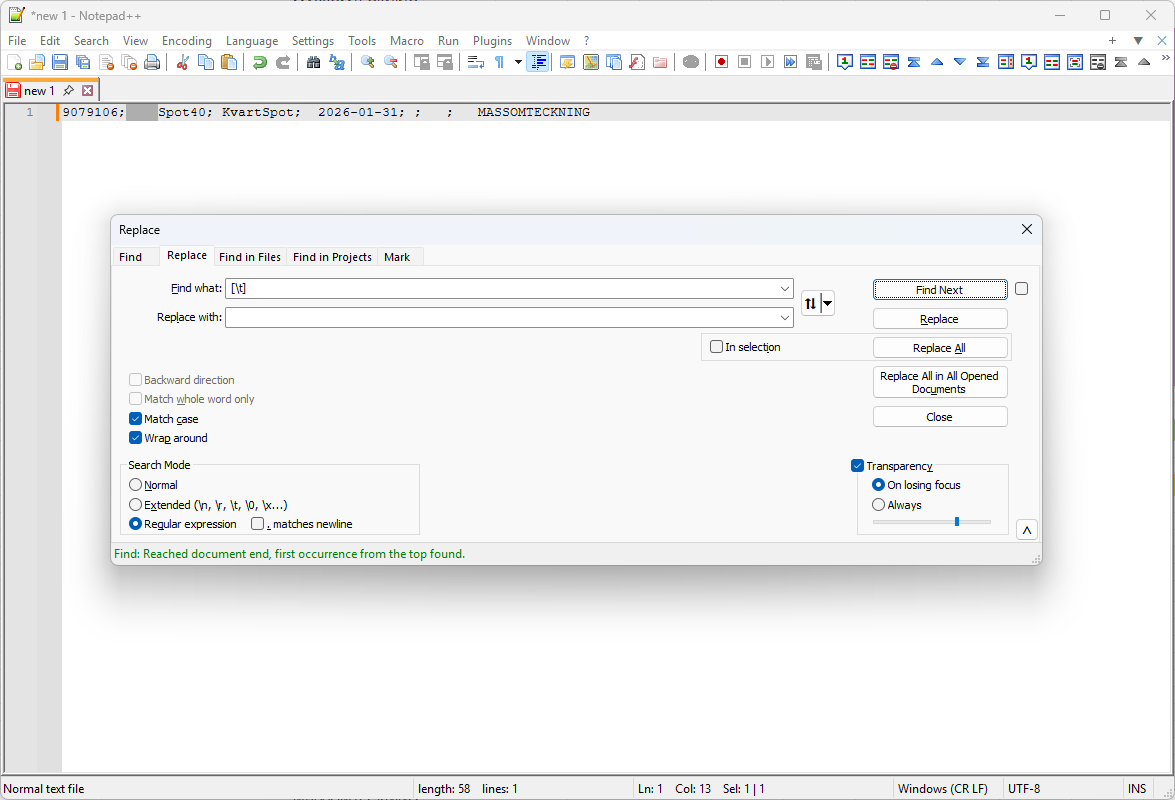Viewport: 1175px width, 800px height.
Task: Uncheck the Match case checkbox
Action: click(x=136, y=419)
